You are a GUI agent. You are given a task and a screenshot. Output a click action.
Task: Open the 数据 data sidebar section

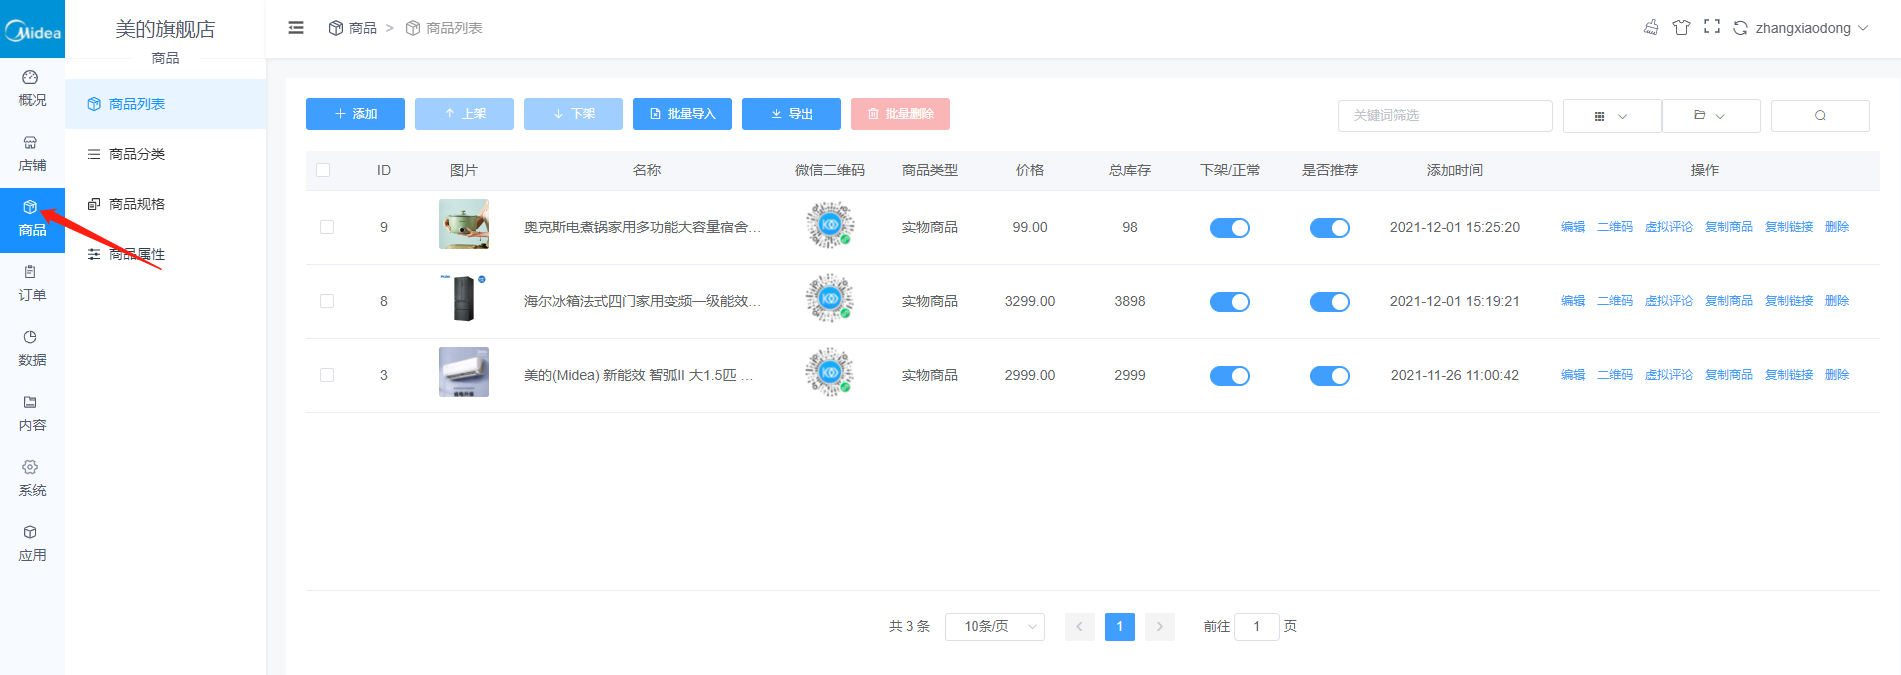click(x=32, y=349)
